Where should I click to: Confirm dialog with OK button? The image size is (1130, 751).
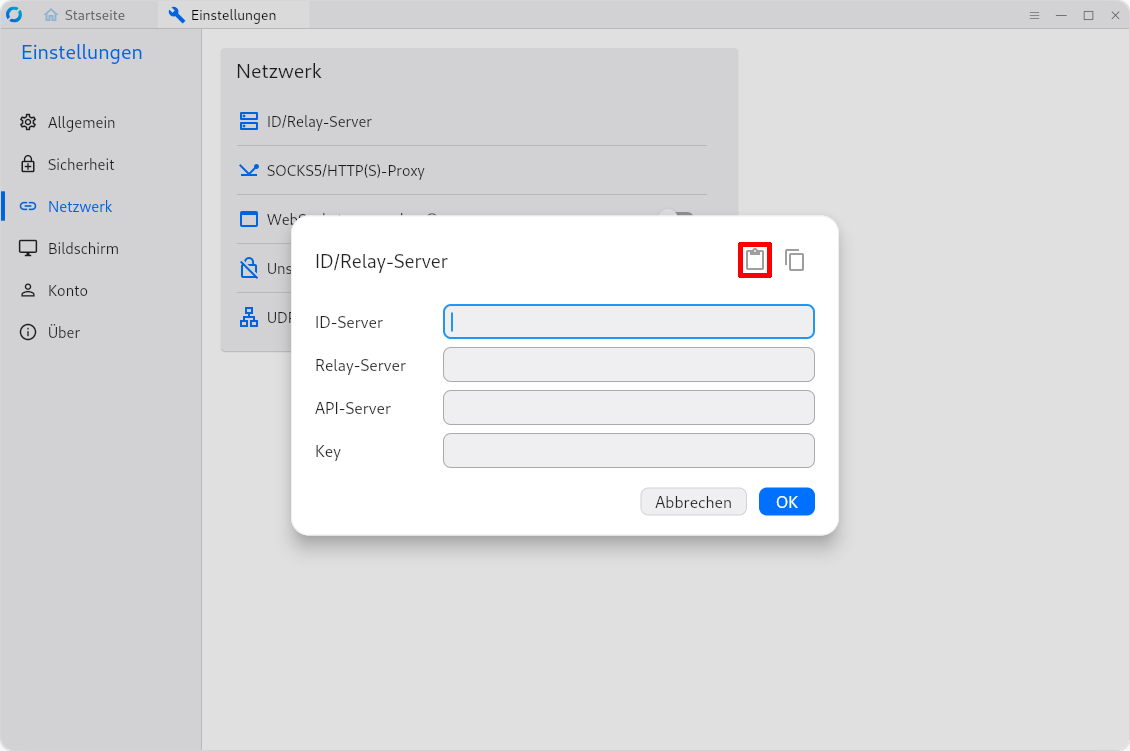pyautogui.click(x=786, y=502)
